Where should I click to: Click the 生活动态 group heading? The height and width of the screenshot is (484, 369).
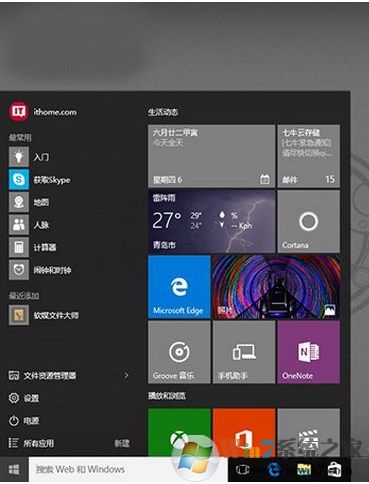coord(163,112)
